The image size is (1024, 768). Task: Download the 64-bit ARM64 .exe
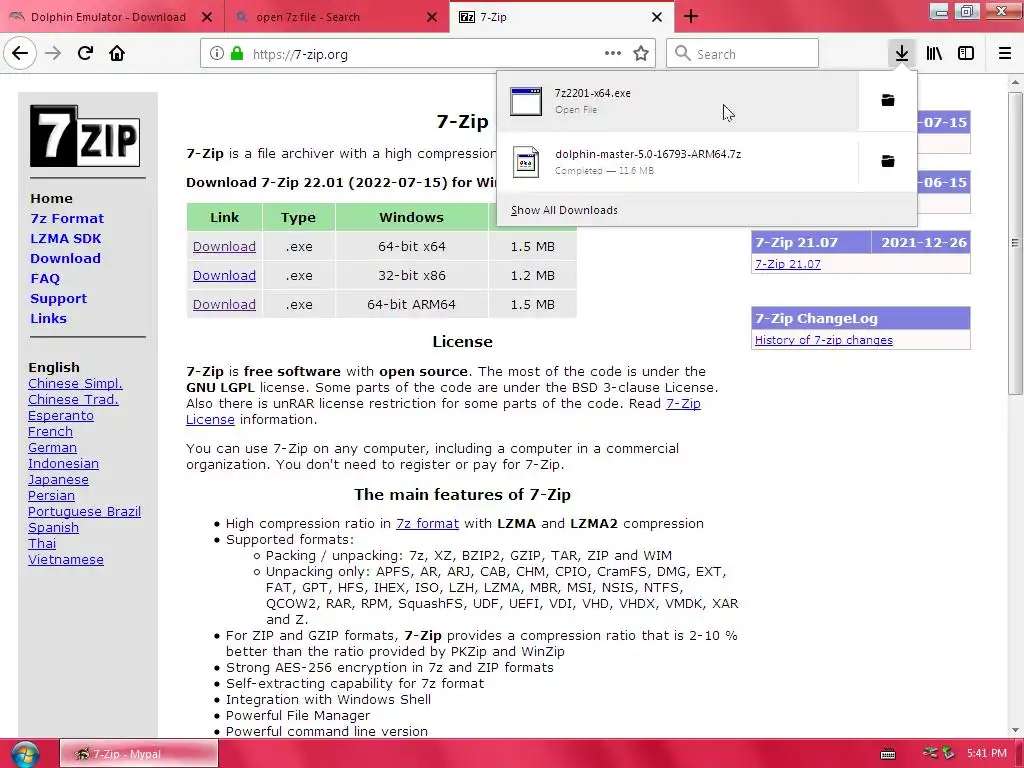(224, 304)
